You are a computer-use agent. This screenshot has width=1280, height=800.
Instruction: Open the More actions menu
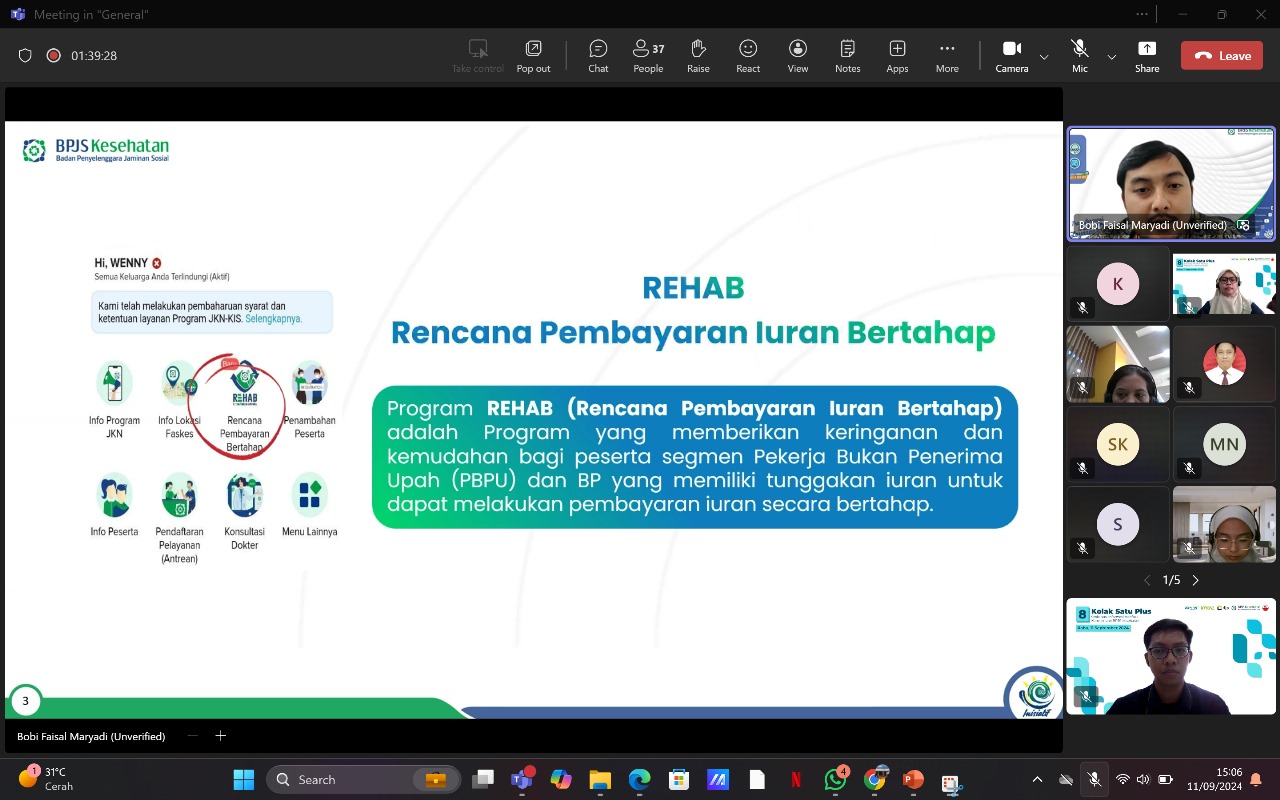click(x=947, y=56)
